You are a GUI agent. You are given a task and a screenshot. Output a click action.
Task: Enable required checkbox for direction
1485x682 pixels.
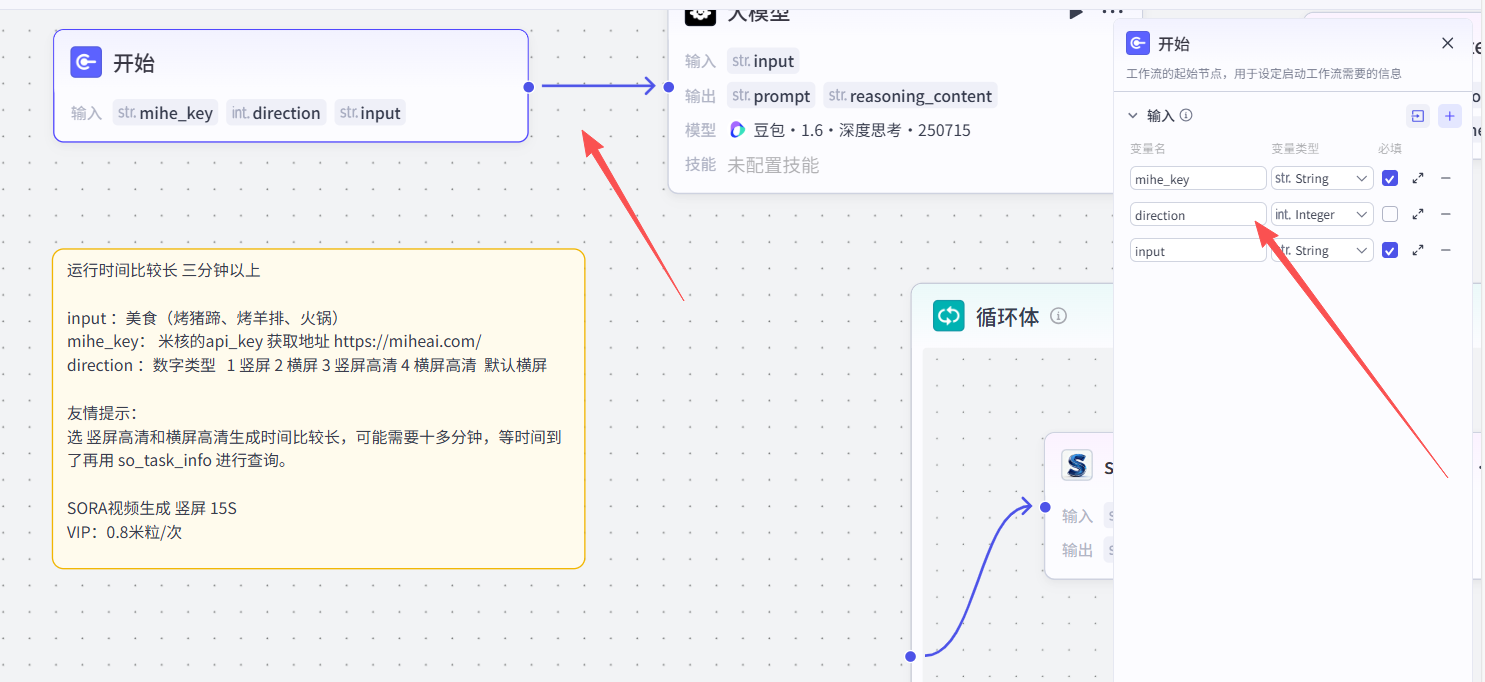coord(1390,214)
